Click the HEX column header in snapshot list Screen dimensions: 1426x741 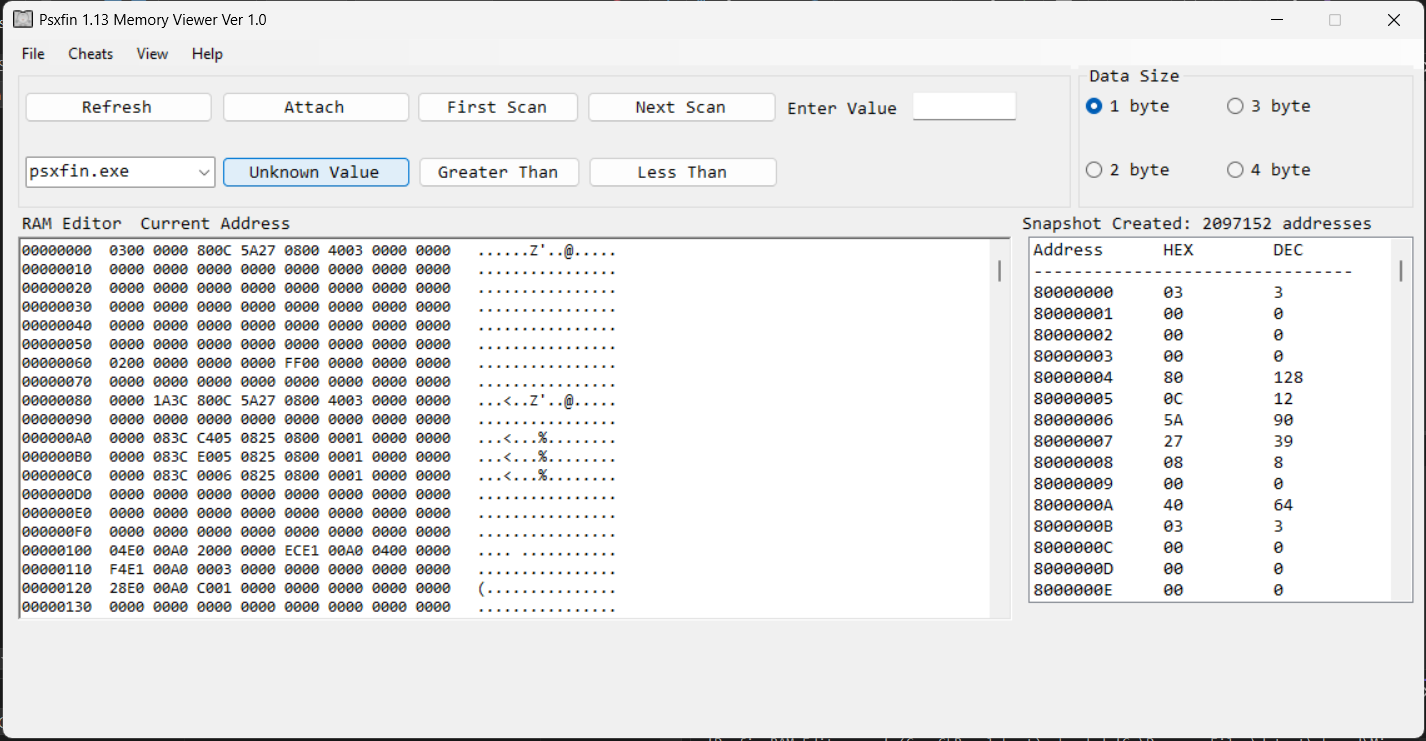click(x=1178, y=250)
